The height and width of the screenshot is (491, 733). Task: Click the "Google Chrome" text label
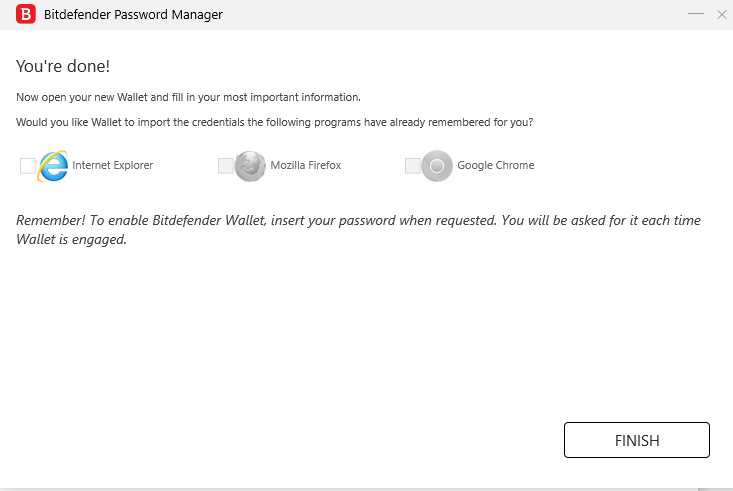coord(496,166)
